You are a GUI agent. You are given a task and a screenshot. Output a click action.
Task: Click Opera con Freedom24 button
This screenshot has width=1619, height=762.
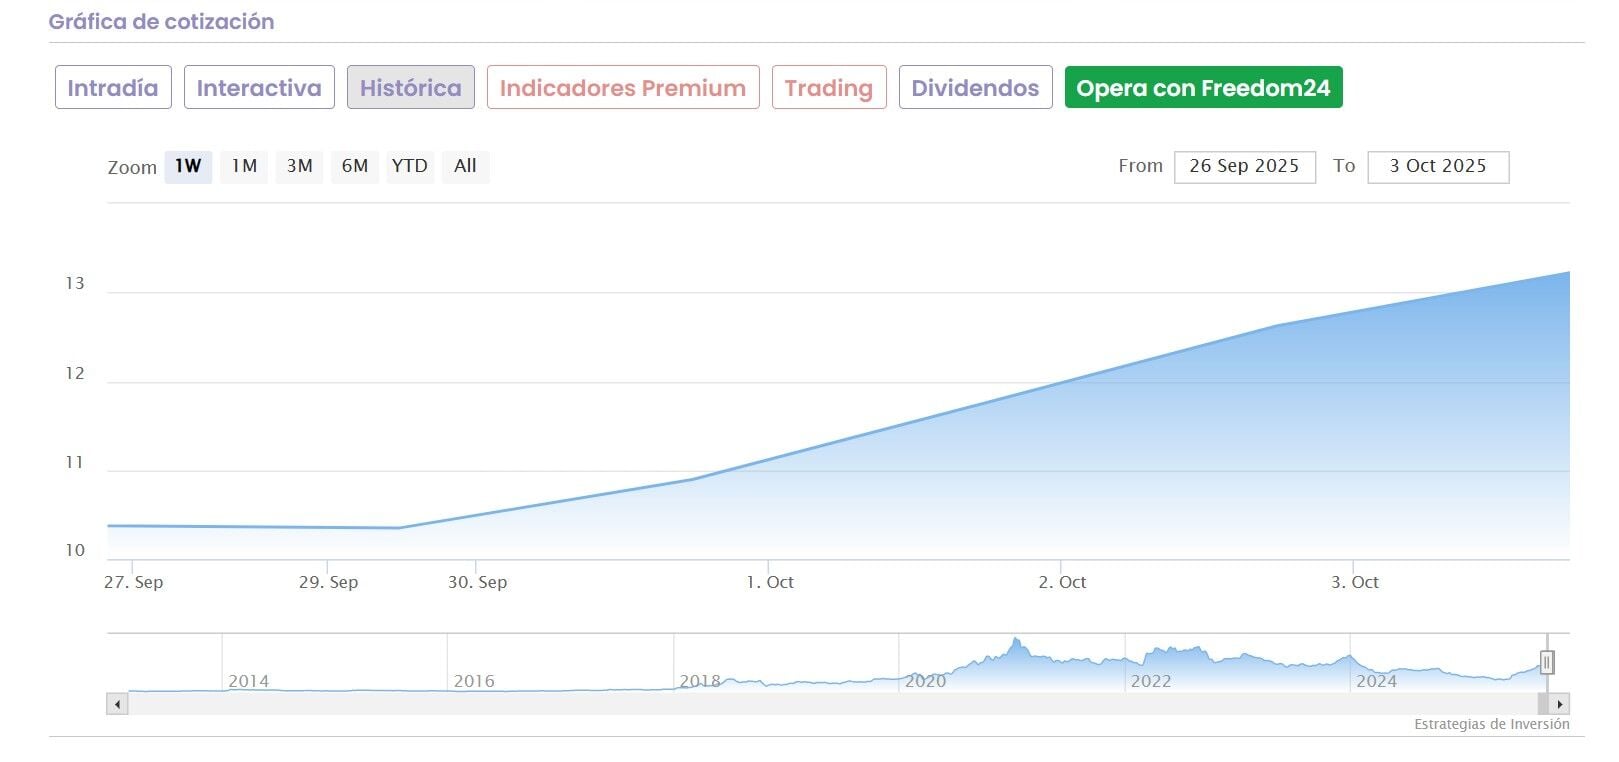pos(1203,88)
